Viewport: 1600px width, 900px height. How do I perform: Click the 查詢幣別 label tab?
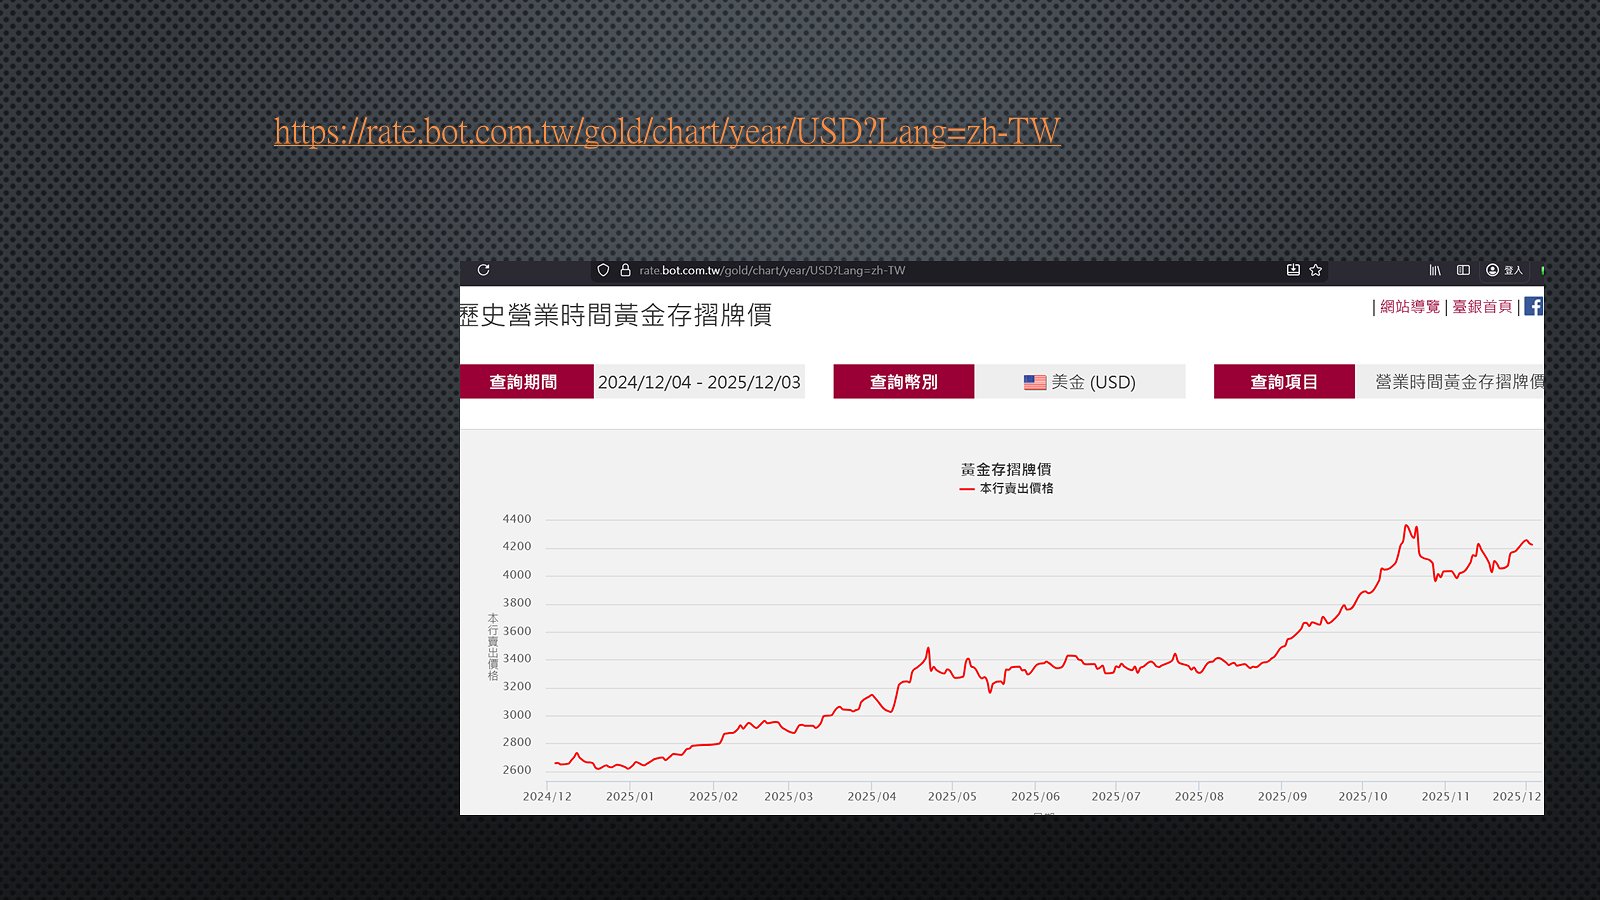pos(903,382)
